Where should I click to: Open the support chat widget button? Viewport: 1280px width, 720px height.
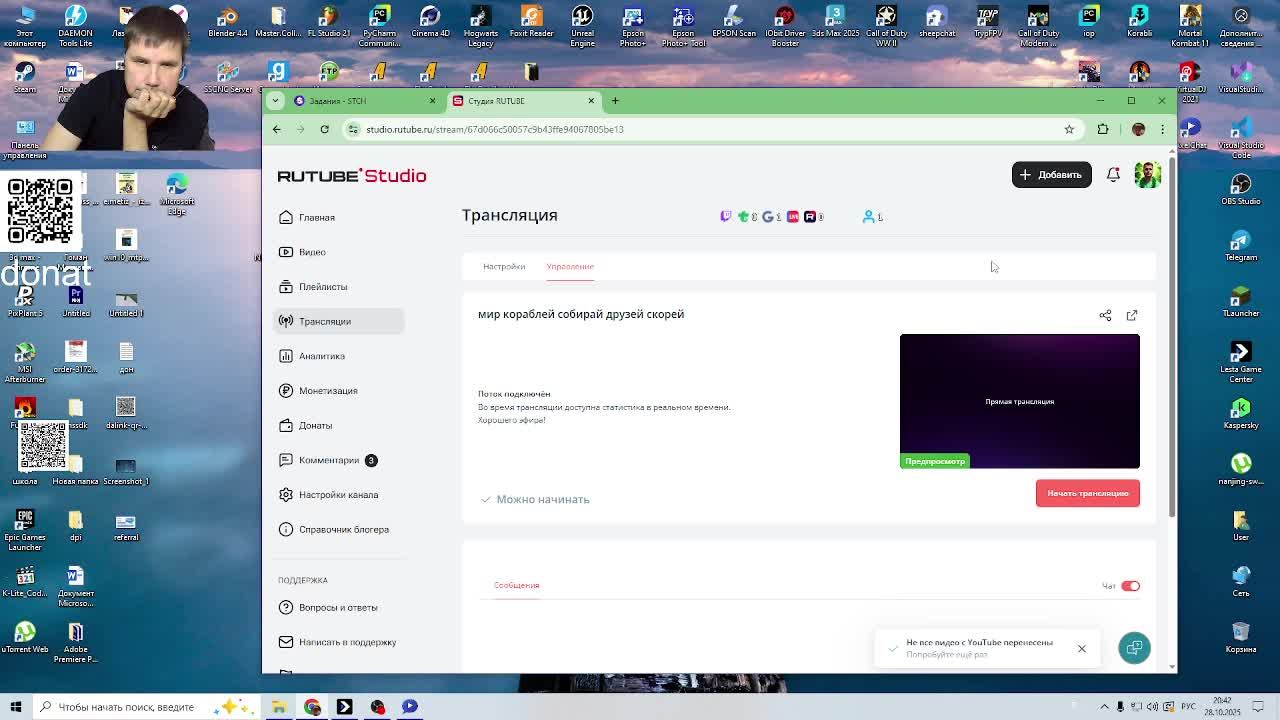(1134, 648)
